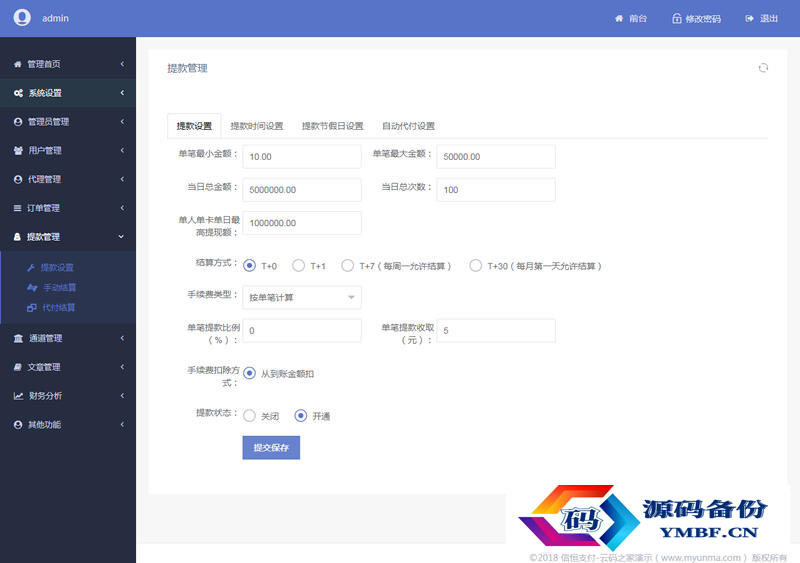Collapse the 提款管理 menu chevron
This screenshot has width=800, height=563.
click(121, 237)
